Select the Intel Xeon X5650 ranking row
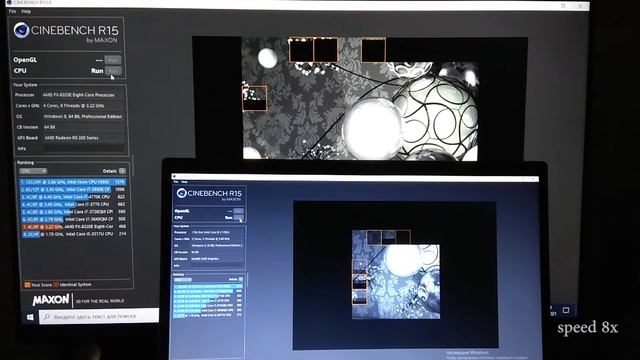The image size is (640, 360). (73, 182)
